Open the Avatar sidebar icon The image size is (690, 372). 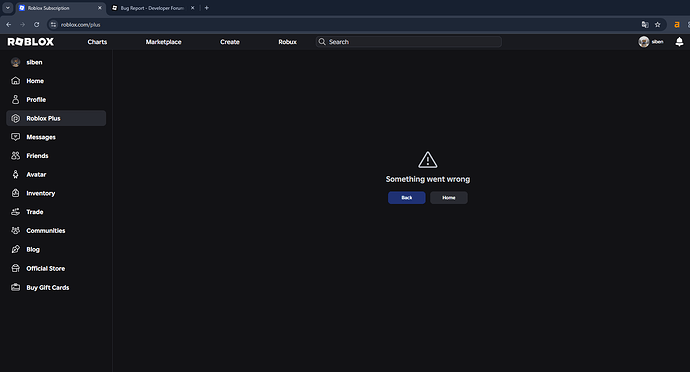[15, 174]
